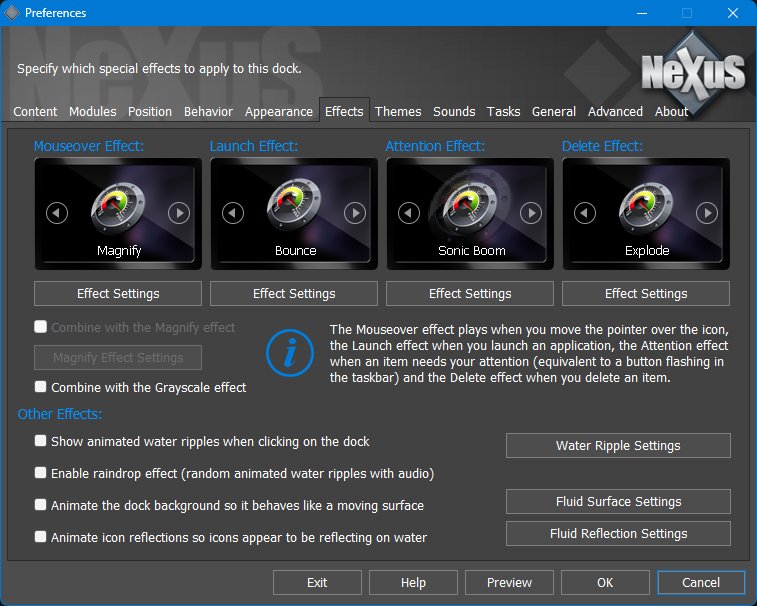Viewport: 757px width, 606px height.
Task: Click the Cancel button
Action: click(x=701, y=582)
